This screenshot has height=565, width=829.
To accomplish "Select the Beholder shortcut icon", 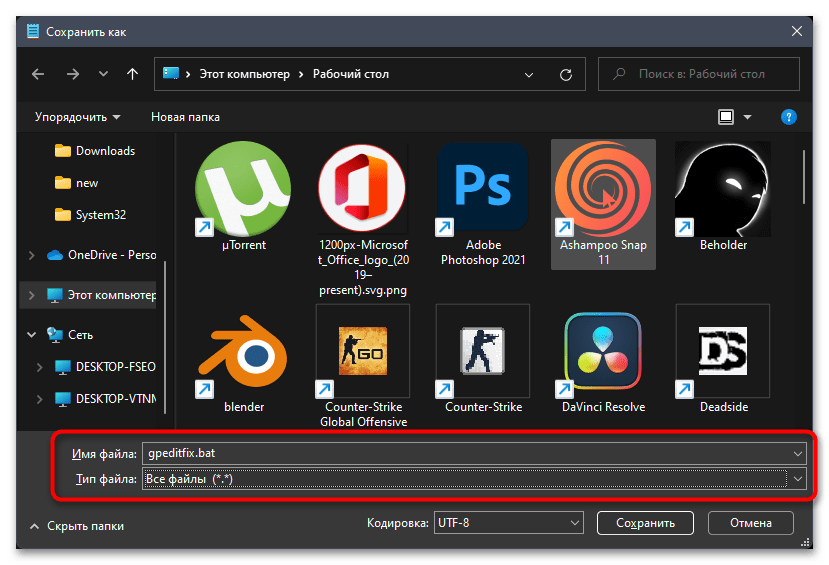I will tap(723, 189).
